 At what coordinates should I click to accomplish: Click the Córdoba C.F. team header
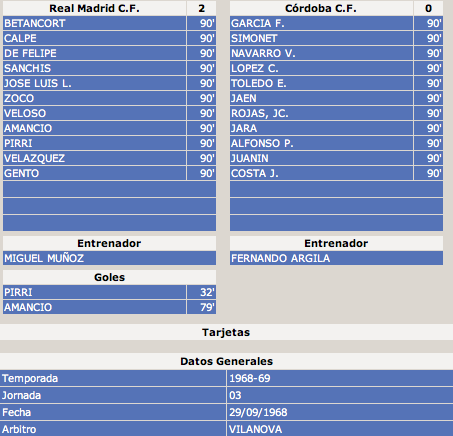(321, 8)
